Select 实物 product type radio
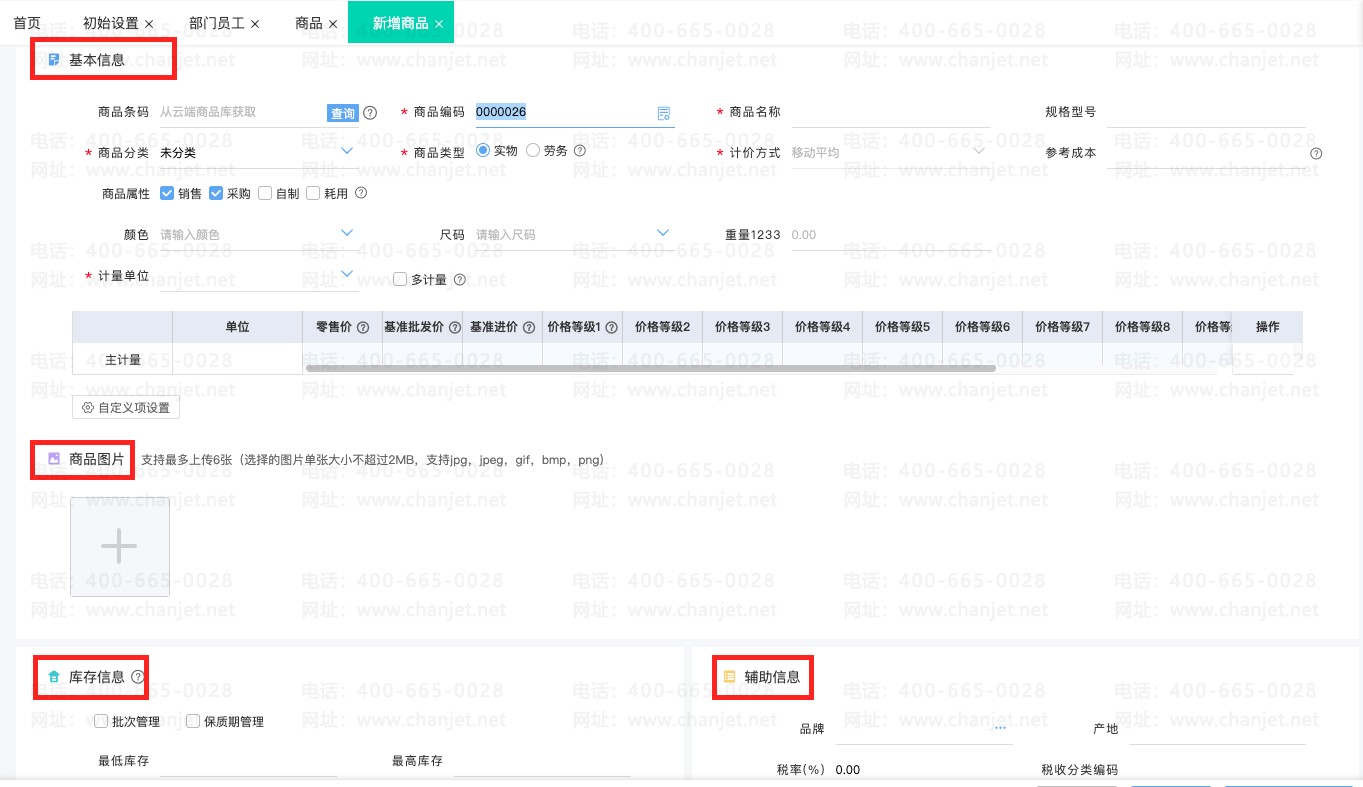Viewport: 1363px width, 787px height. [483, 150]
